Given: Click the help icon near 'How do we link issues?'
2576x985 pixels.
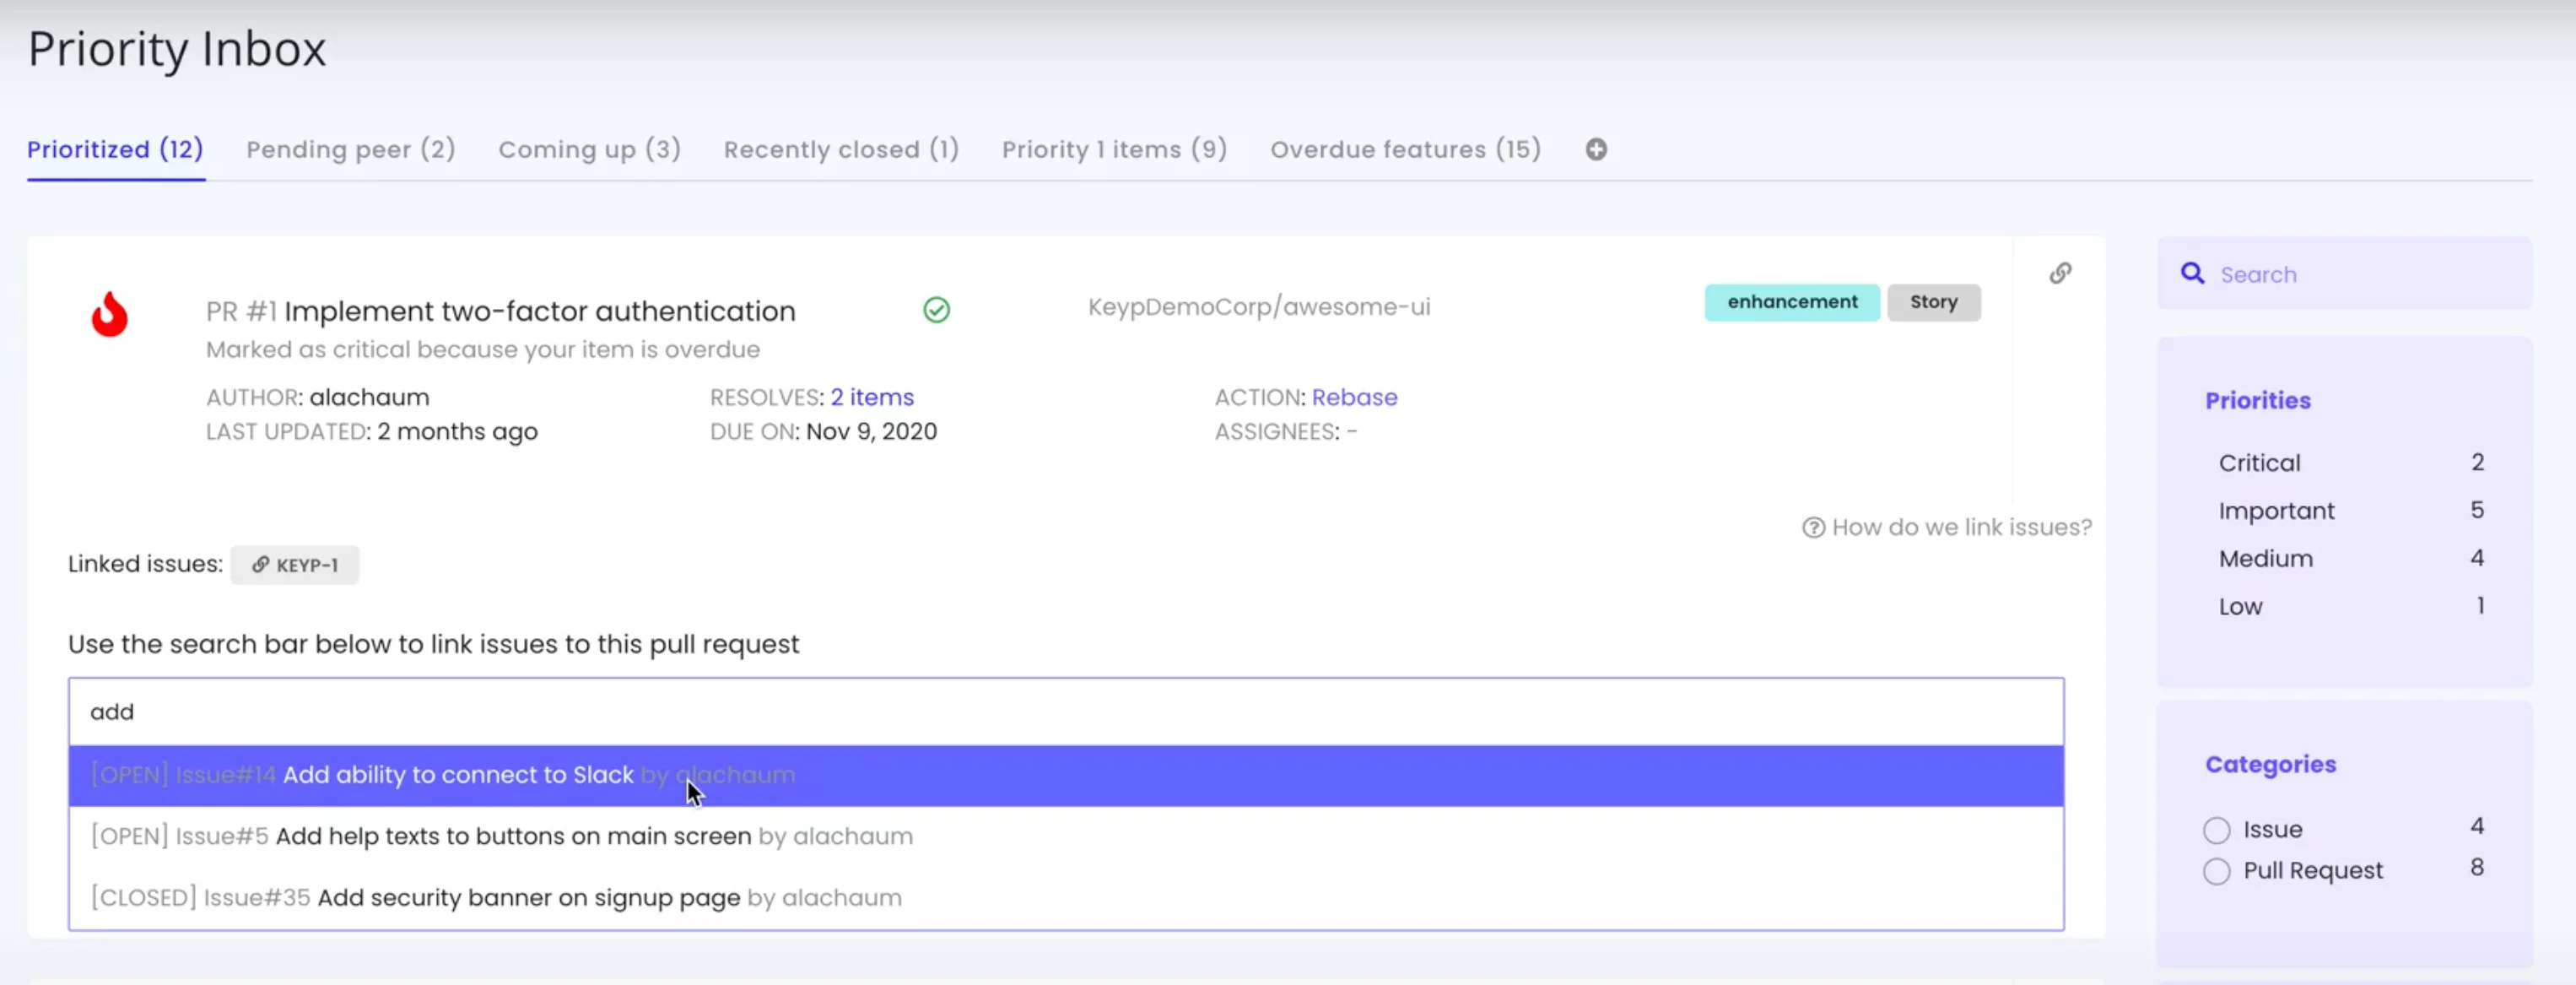Looking at the screenshot, I should coord(1813,527).
